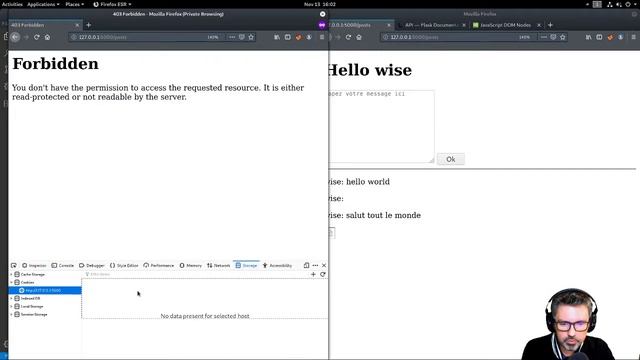Click the 'hello world' message line
Viewport: 640px width, 360px height.
tap(359, 182)
